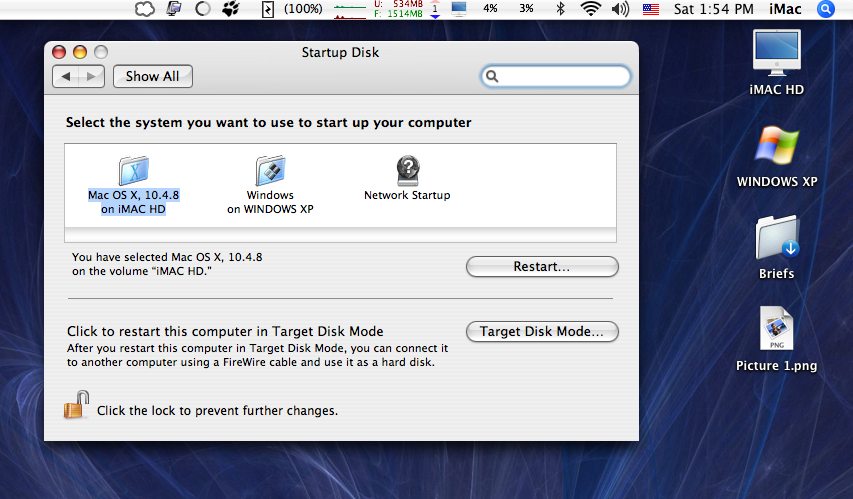Click the lock icon to prevent changes

pyautogui.click(x=76, y=405)
